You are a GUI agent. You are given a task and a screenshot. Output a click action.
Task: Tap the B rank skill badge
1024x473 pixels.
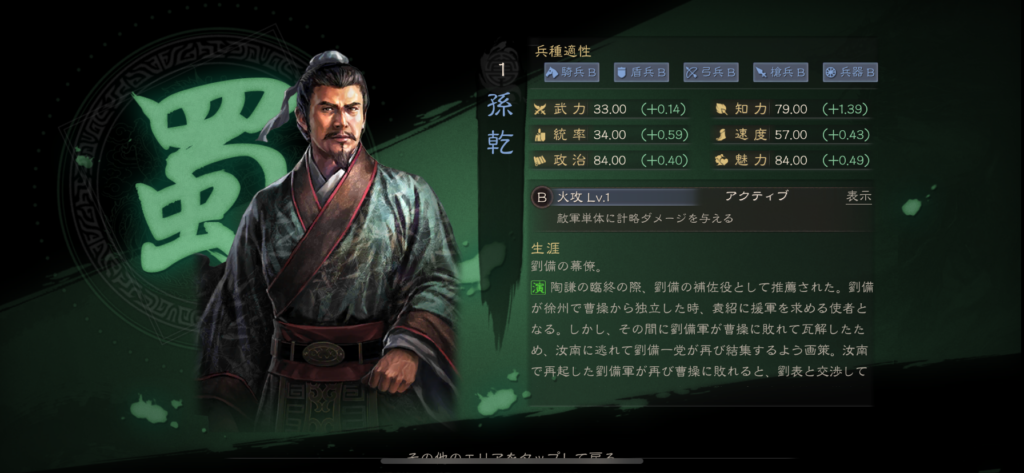[x=541, y=197]
